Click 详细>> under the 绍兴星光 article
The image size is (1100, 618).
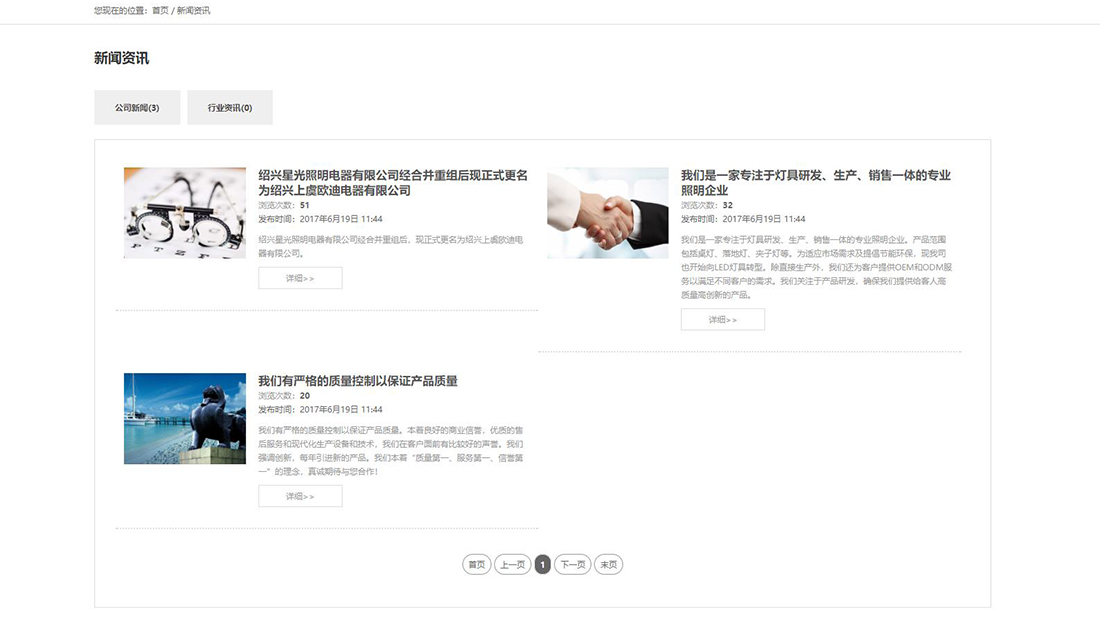click(x=300, y=278)
